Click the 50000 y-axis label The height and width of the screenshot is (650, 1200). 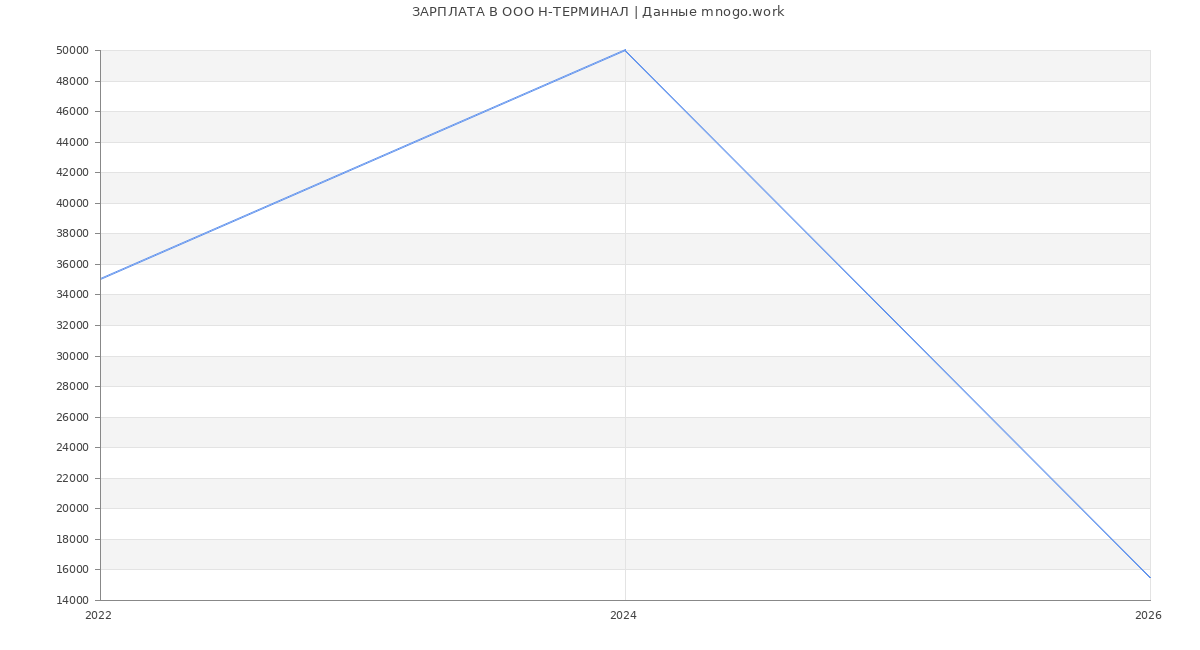(x=73, y=50)
